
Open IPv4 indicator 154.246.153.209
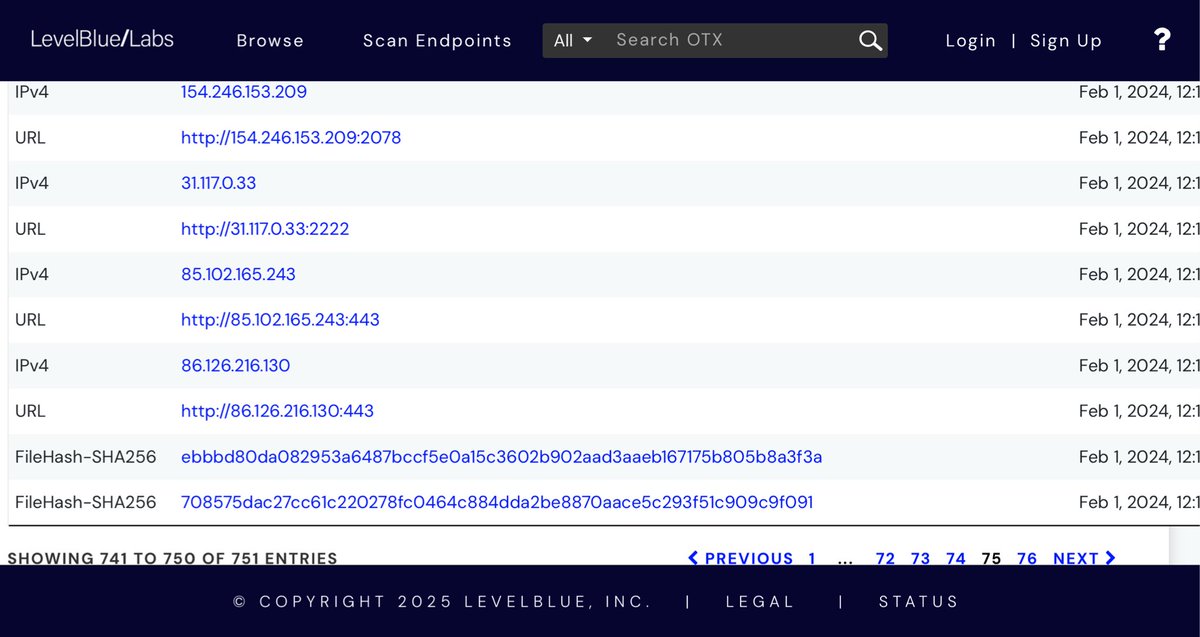tap(244, 92)
